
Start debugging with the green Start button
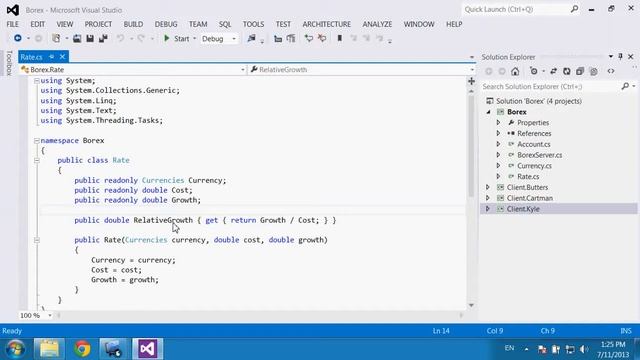tap(176, 38)
